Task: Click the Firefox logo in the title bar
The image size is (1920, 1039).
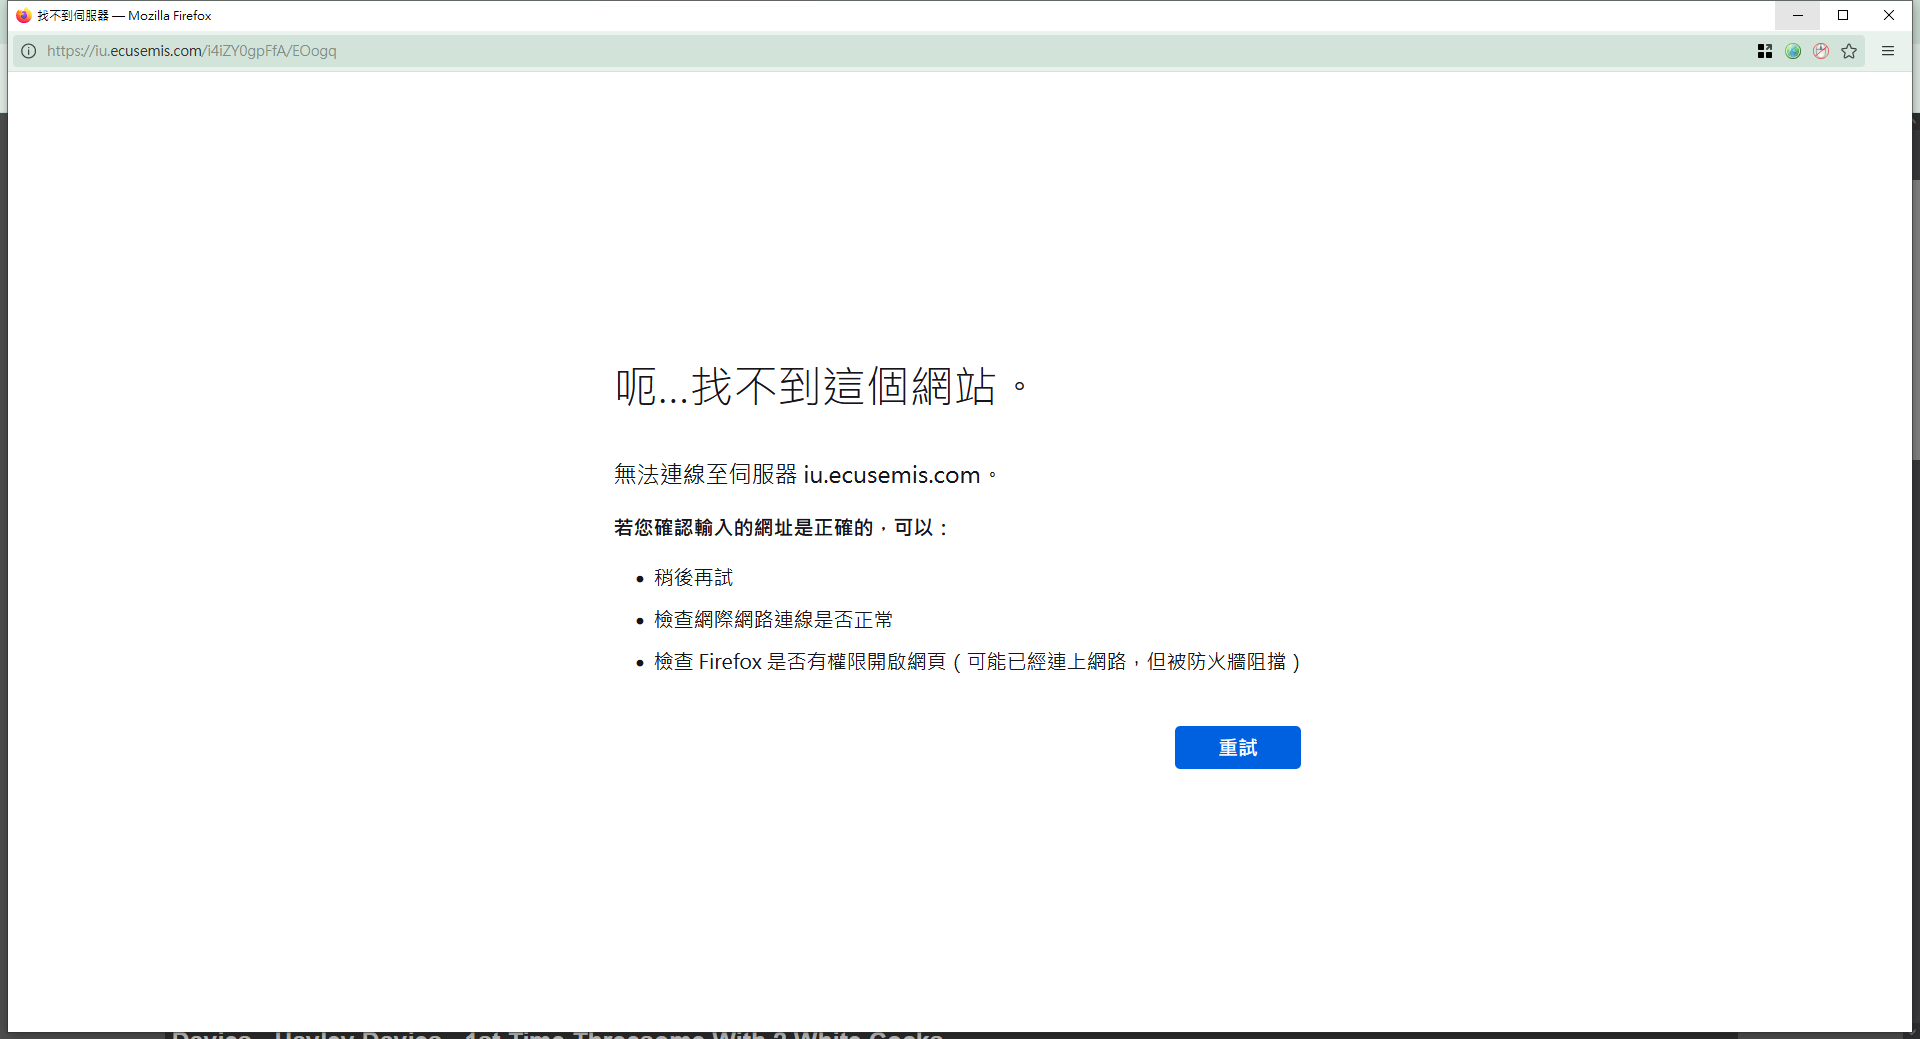Action: pyautogui.click(x=22, y=15)
